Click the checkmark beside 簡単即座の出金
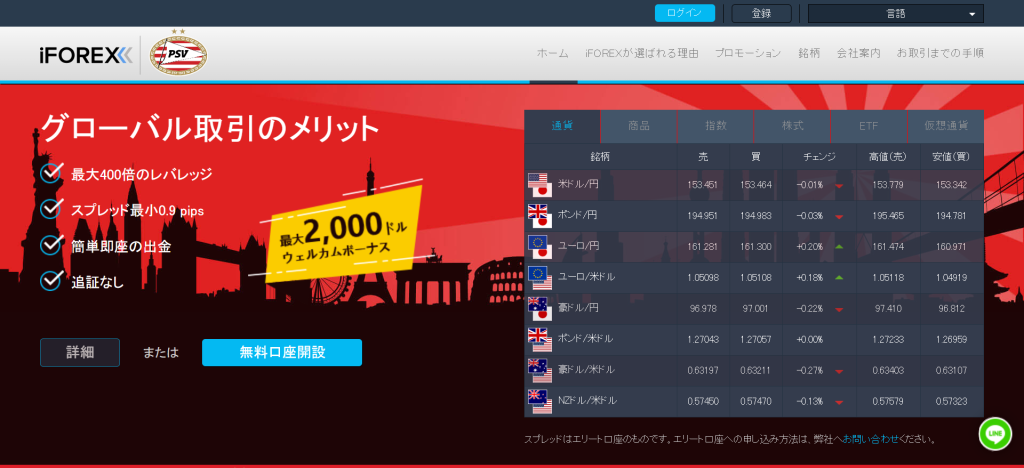The image size is (1024, 468). [x=52, y=246]
